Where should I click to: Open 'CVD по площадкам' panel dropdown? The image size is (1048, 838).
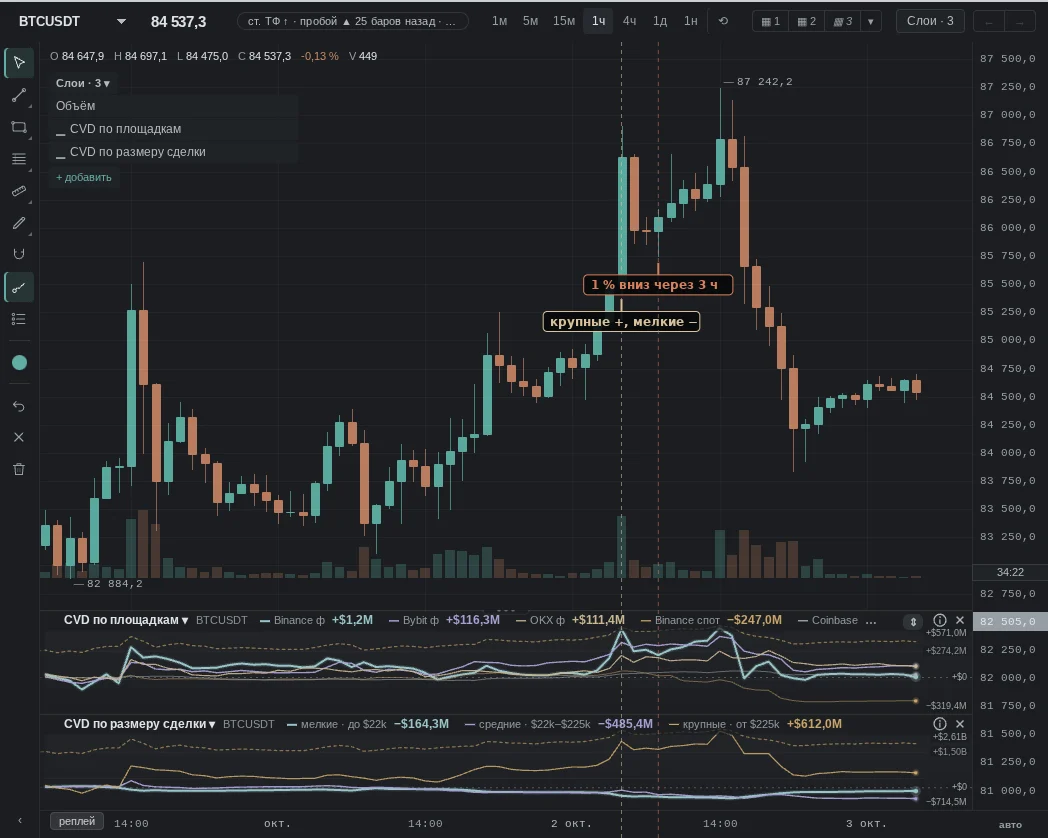(126, 620)
